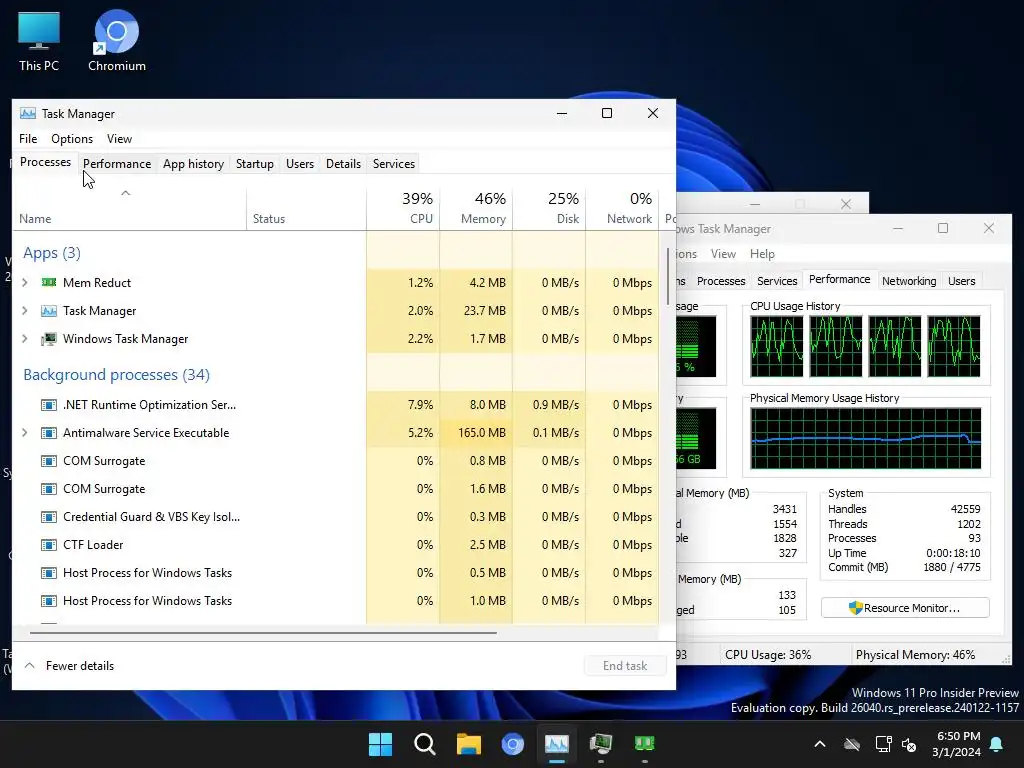Click the Windows Task Manager process icon
1024x768 pixels.
click(49, 339)
